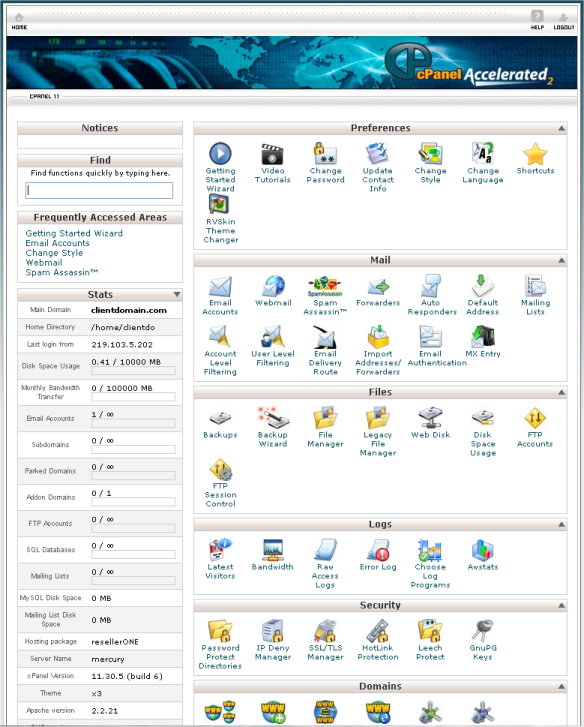Viewport: 584px width, 727px height.
Task: Click Change Style link in Frequently Accessed
Action: (x=54, y=253)
